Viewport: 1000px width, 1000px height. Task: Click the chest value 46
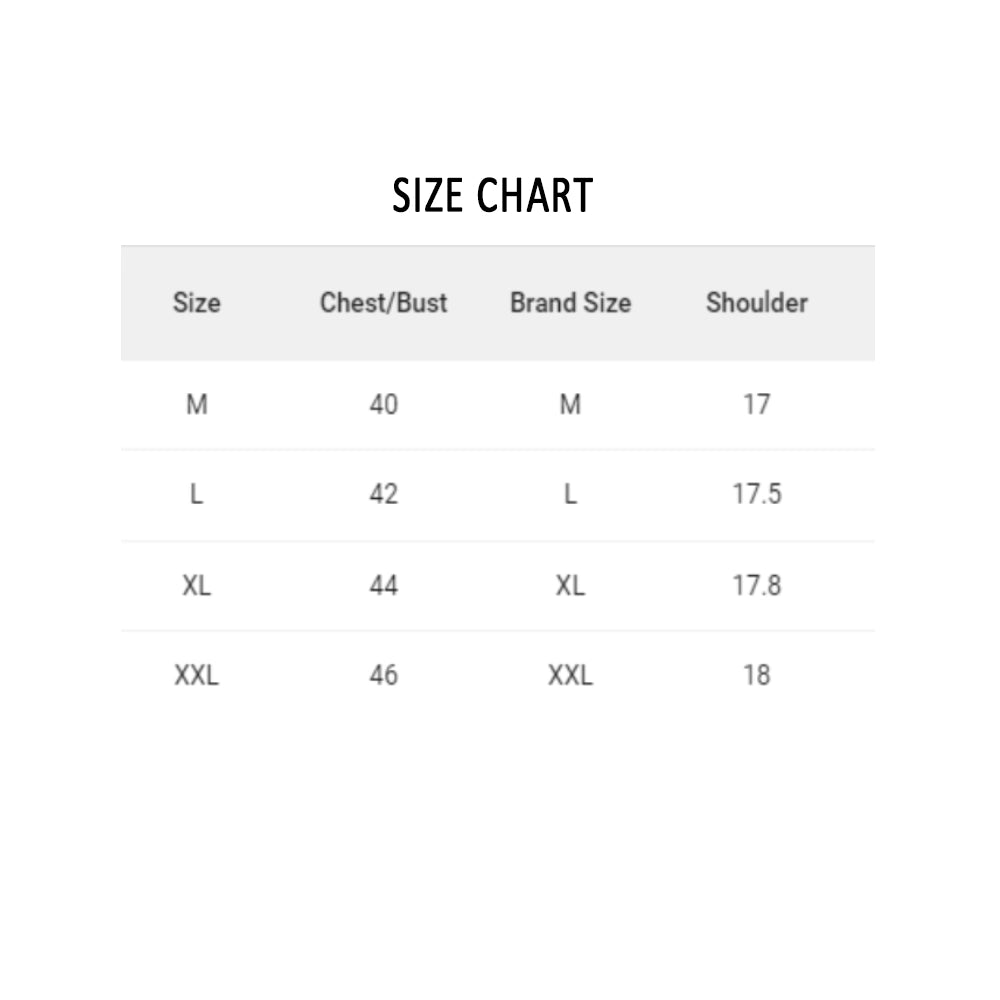tap(383, 676)
